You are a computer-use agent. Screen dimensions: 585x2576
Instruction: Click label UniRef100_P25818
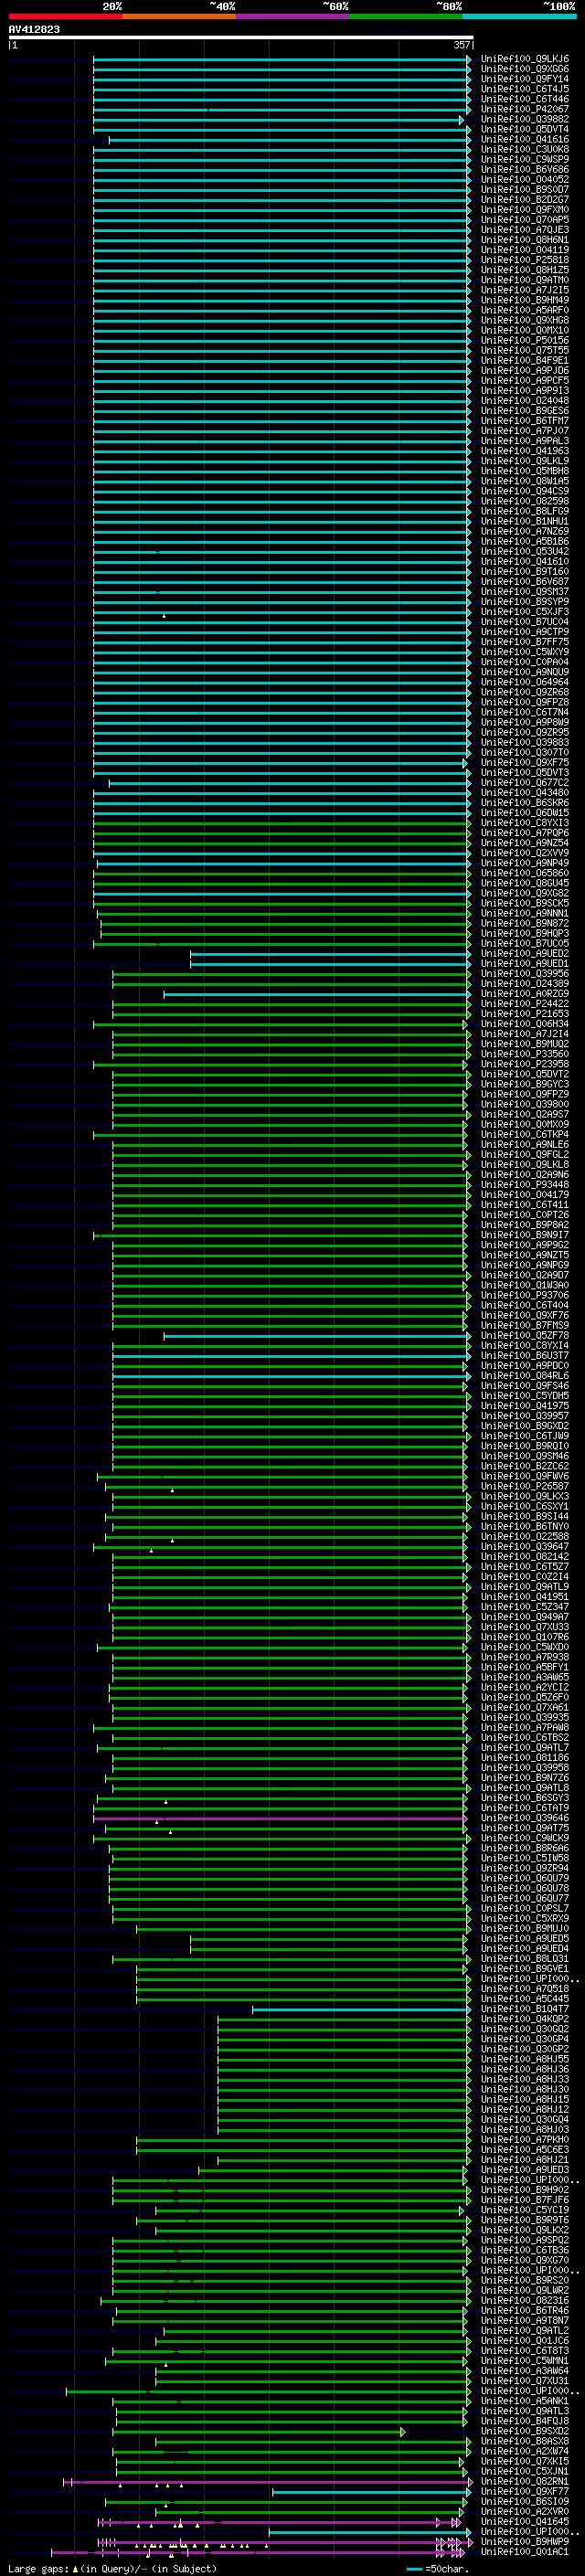[x=525, y=260]
